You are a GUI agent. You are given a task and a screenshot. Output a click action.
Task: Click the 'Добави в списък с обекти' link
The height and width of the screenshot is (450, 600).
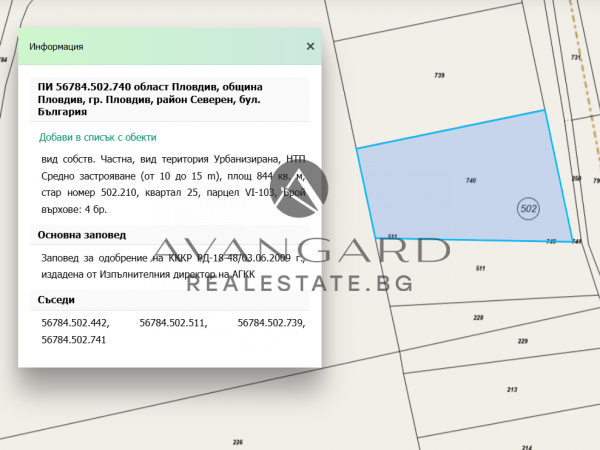[98, 137]
